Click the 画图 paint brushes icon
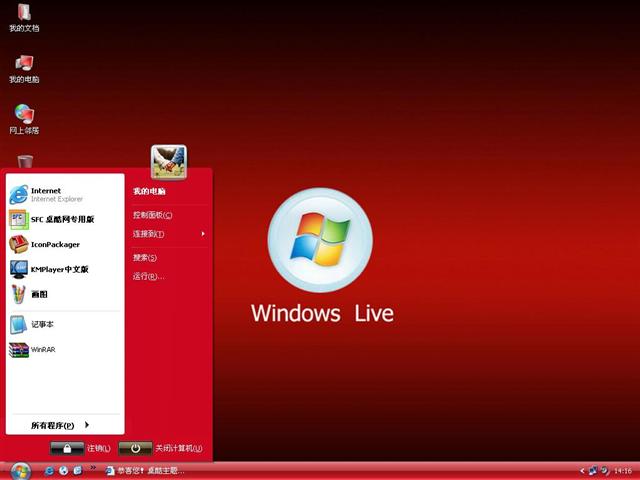 (x=19, y=294)
